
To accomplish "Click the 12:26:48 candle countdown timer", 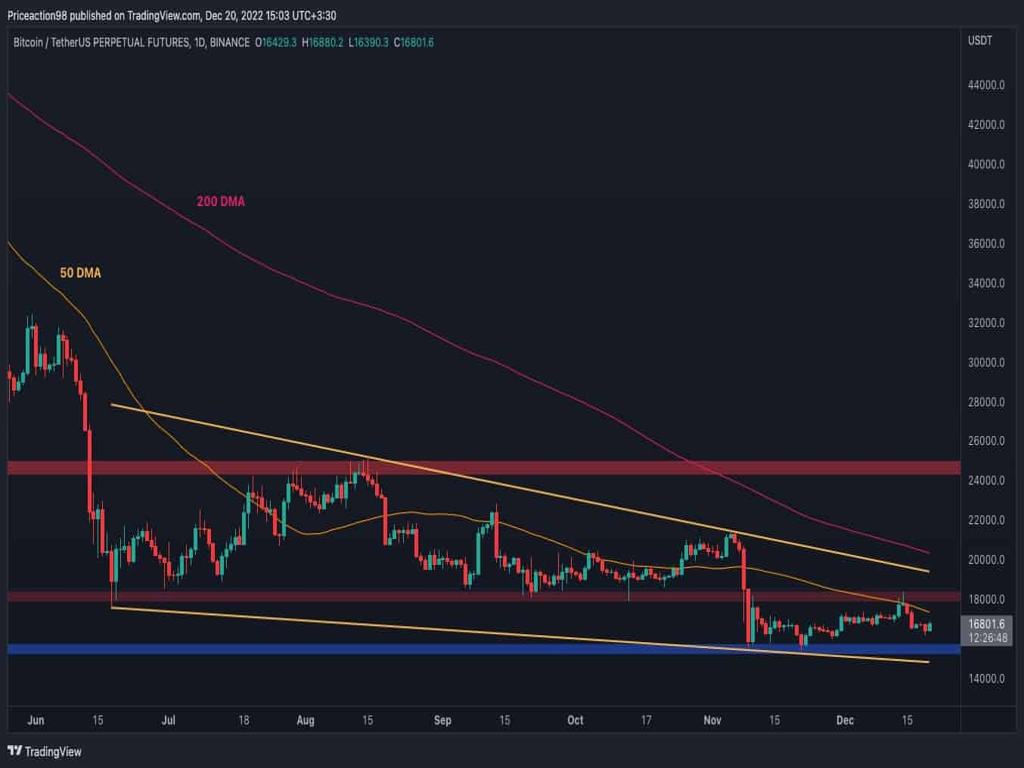I will tap(985, 637).
